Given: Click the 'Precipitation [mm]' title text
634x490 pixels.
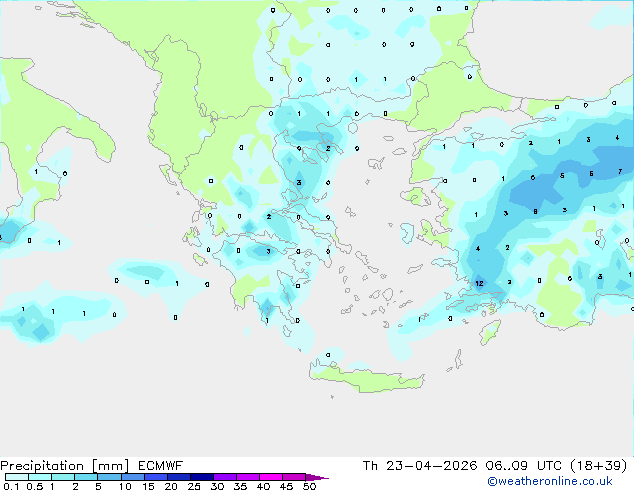Looking at the screenshot, I should (65, 466).
